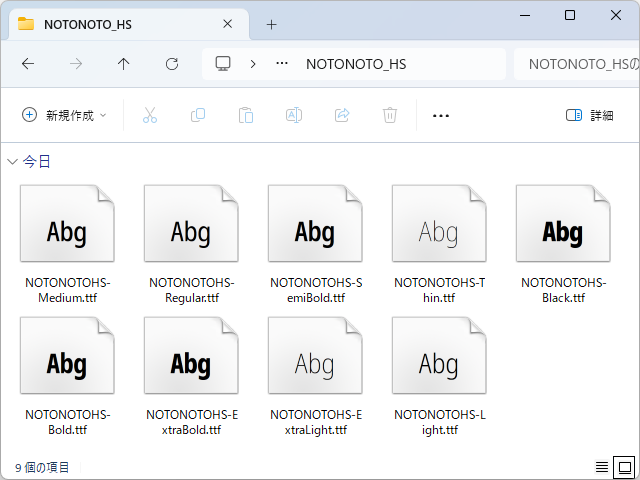Click the Share icon
This screenshot has height=480, width=640.
342,115
